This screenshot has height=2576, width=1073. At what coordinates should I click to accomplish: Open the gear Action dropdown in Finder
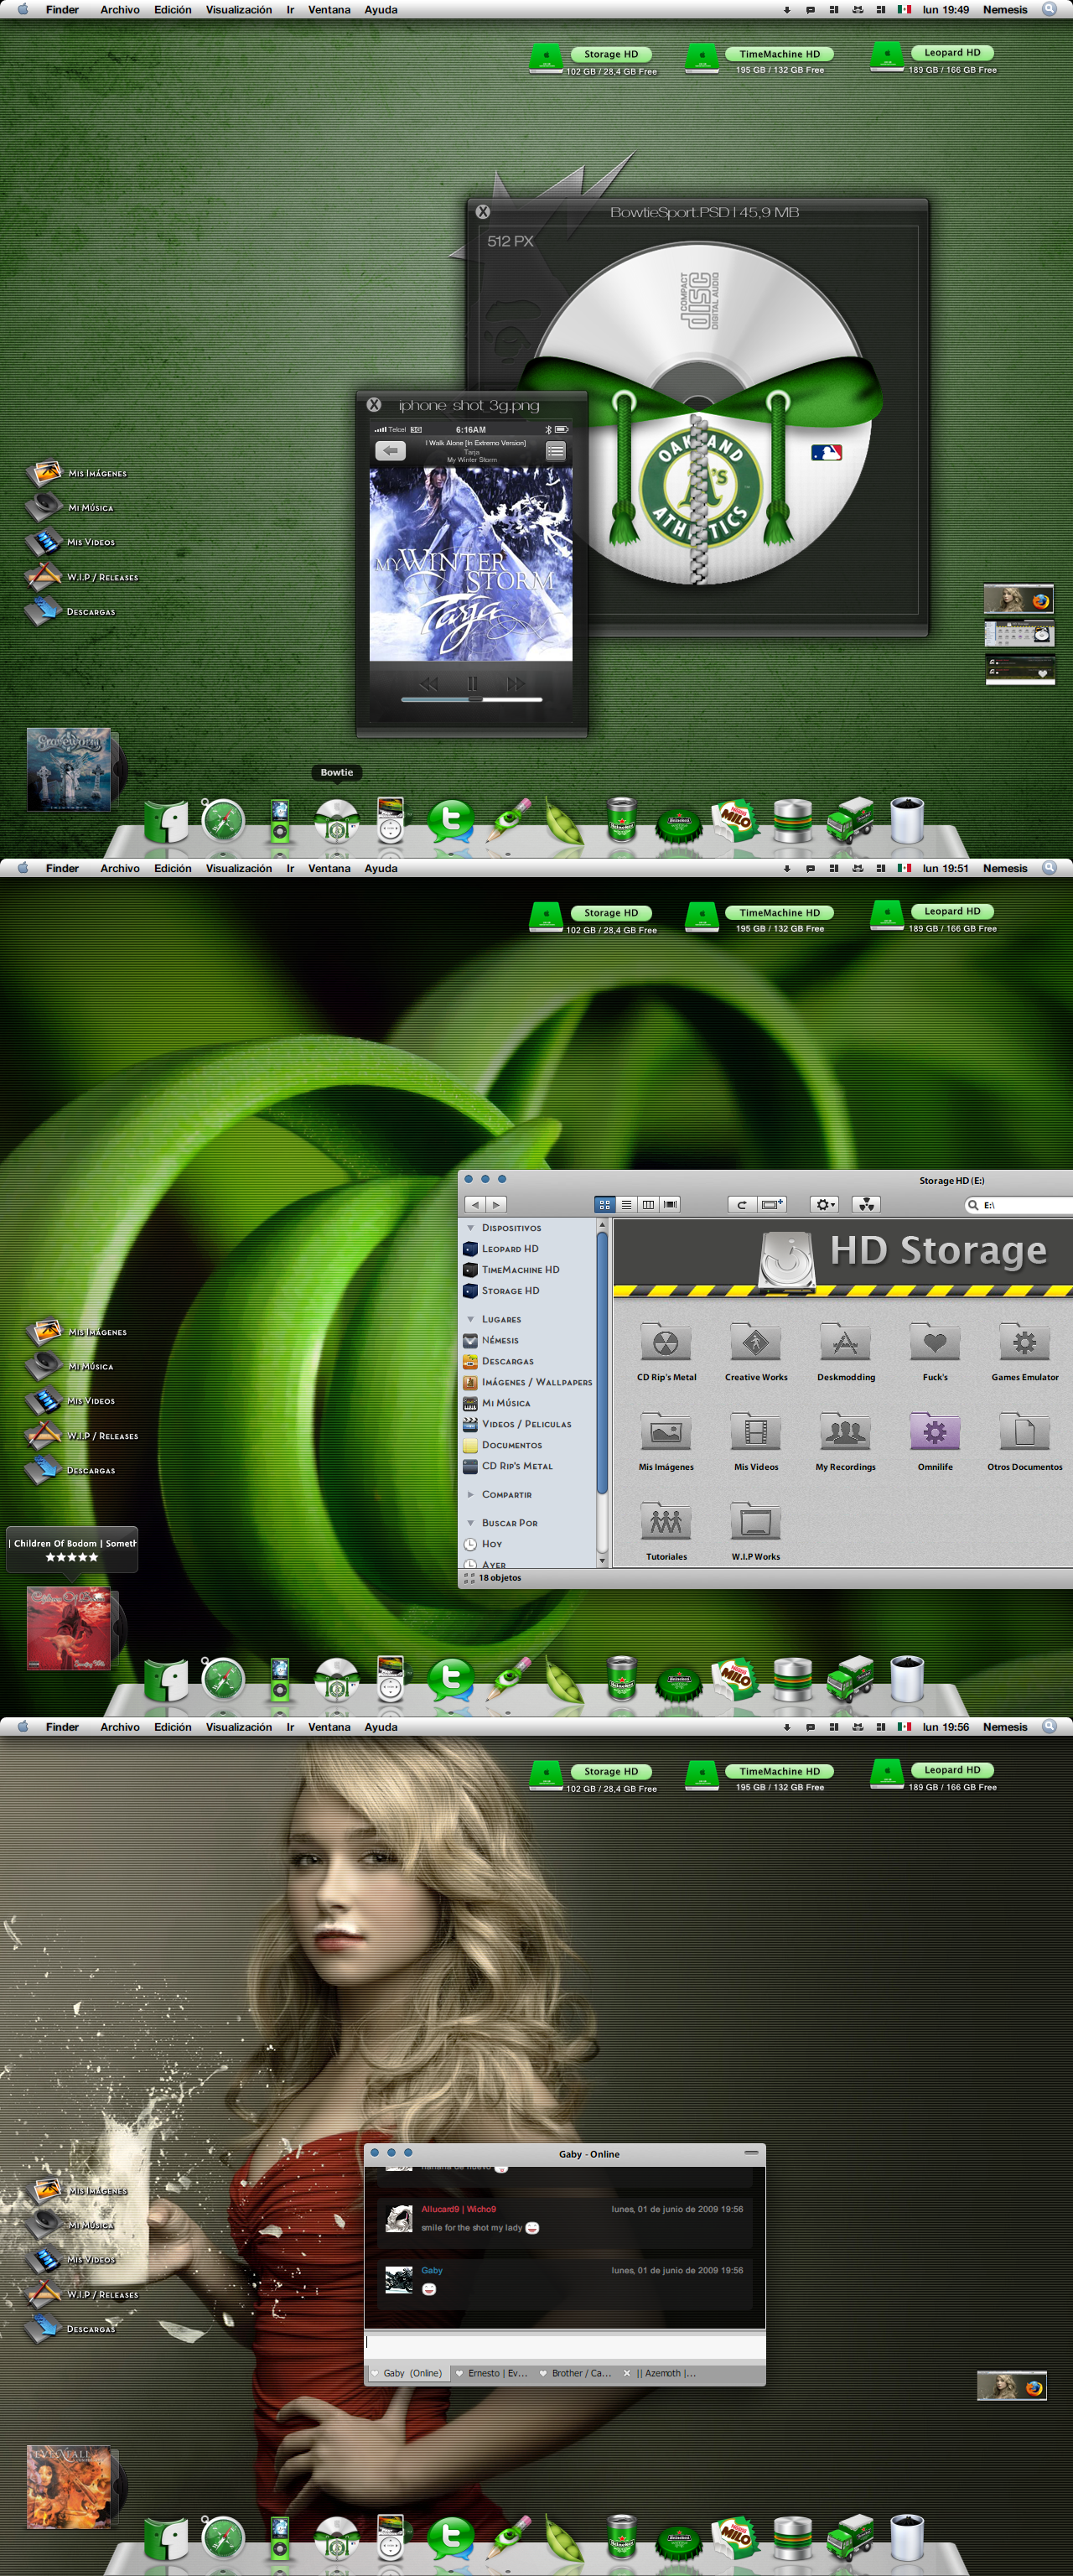click(x=824, y=1204)
